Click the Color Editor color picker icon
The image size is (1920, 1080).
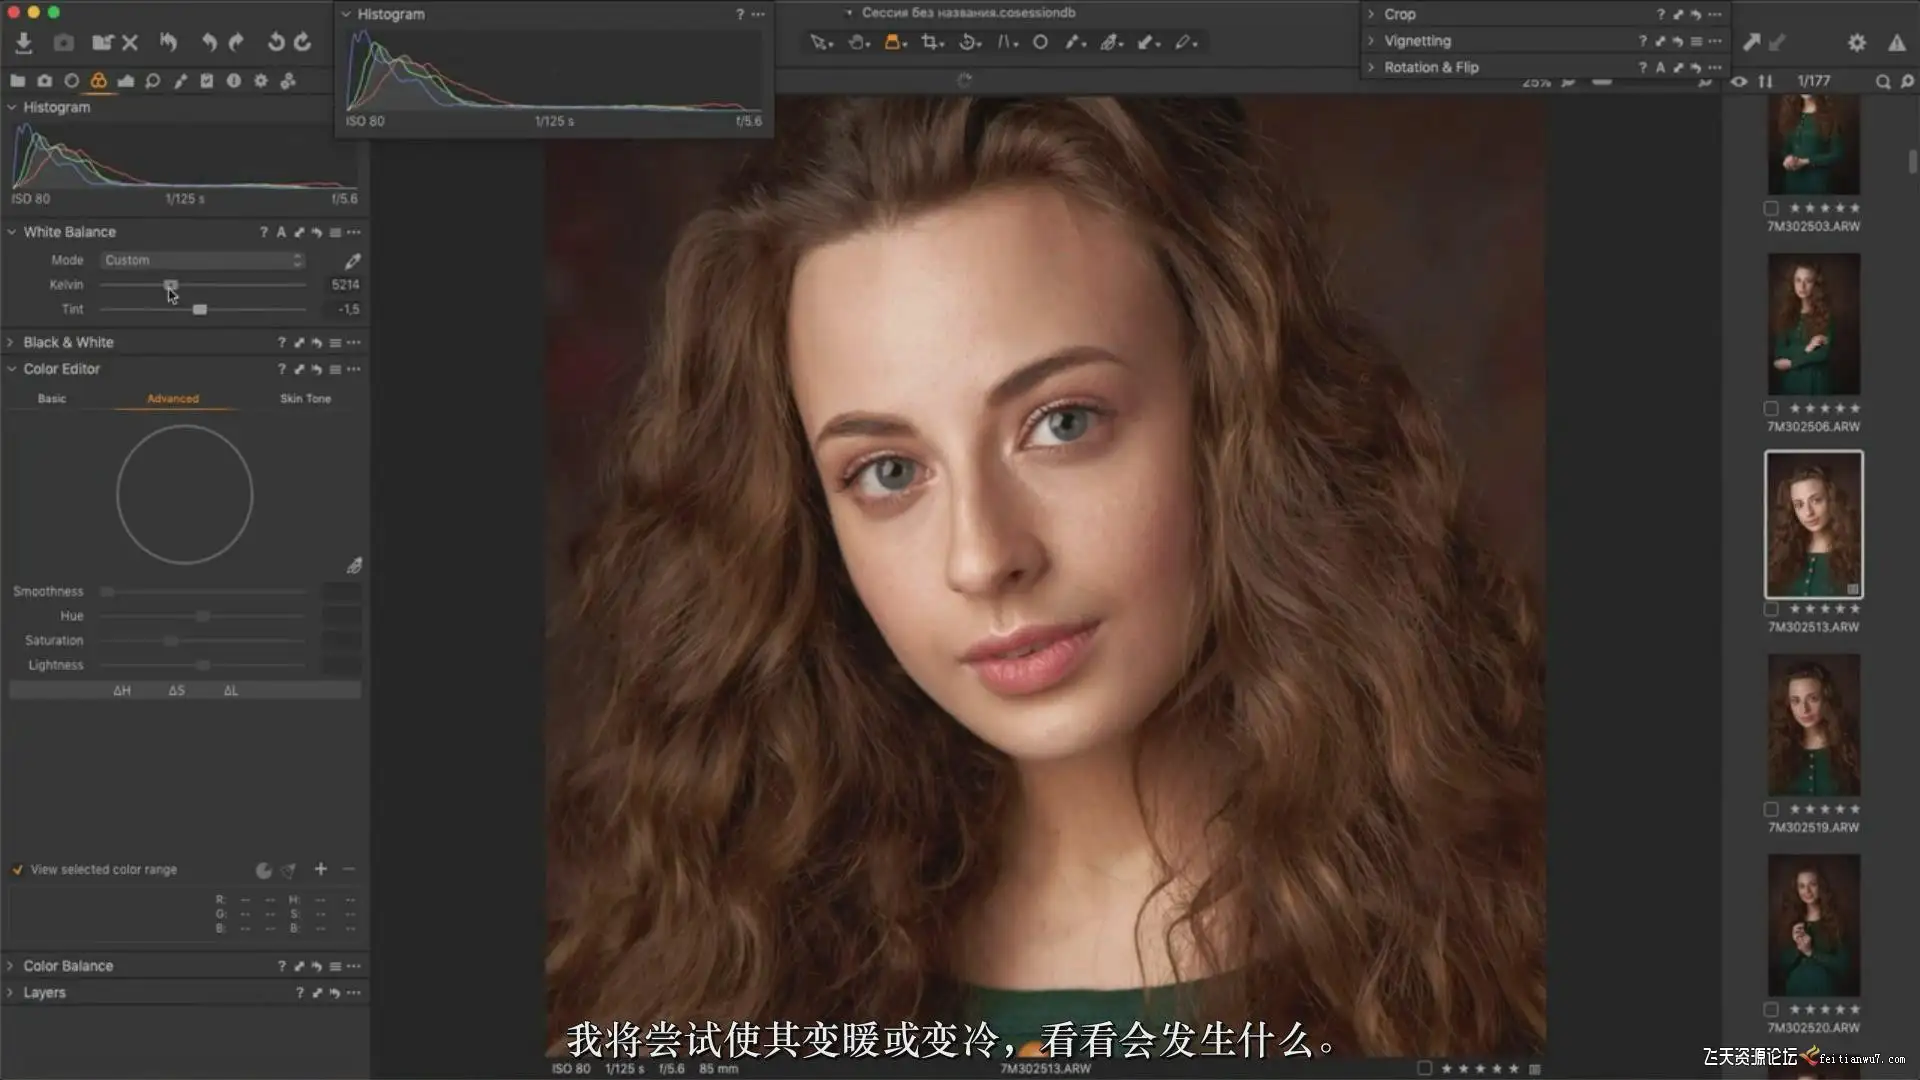tap(354, 566)
